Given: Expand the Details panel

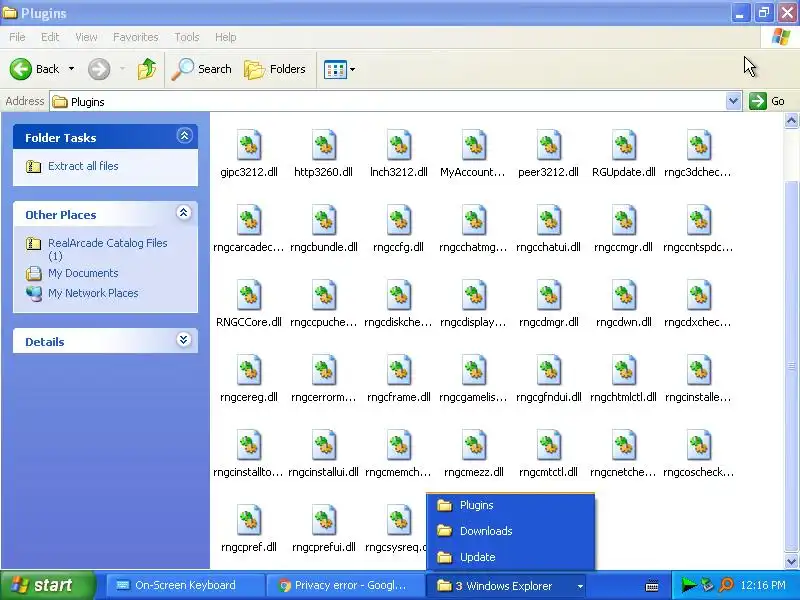Looking at the screenshot, I should pyautogui.click(x=184, y=340).
